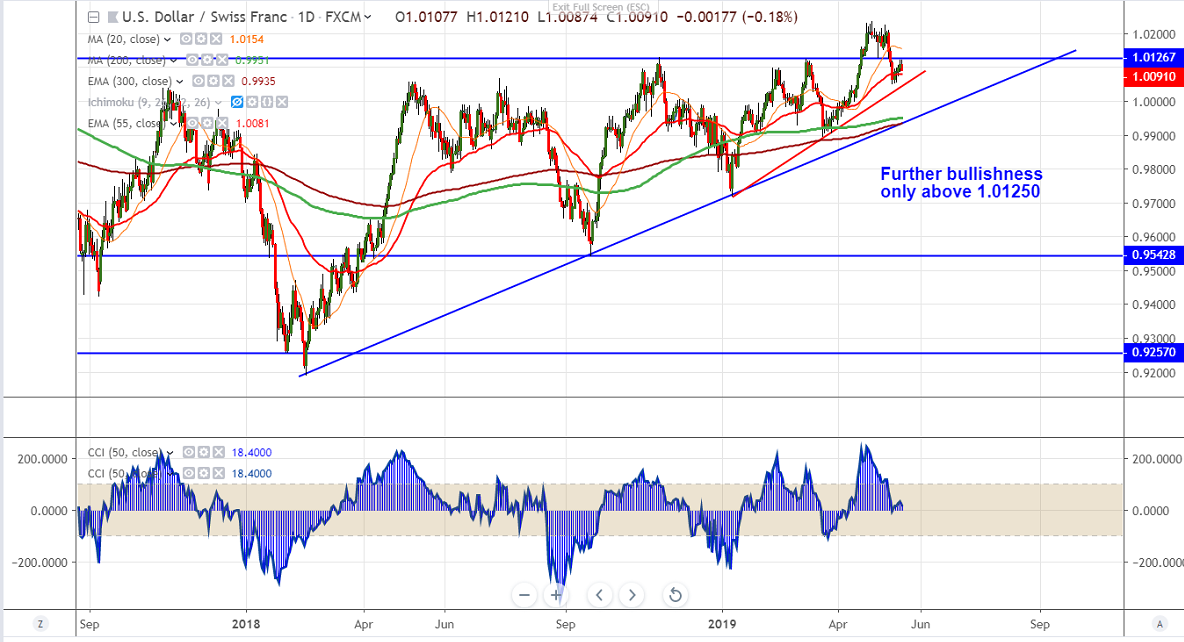1184x642 pixels.
Task: Select the 0.95428 price line label
Action: pyautogui.click(x=1153, y=255)
